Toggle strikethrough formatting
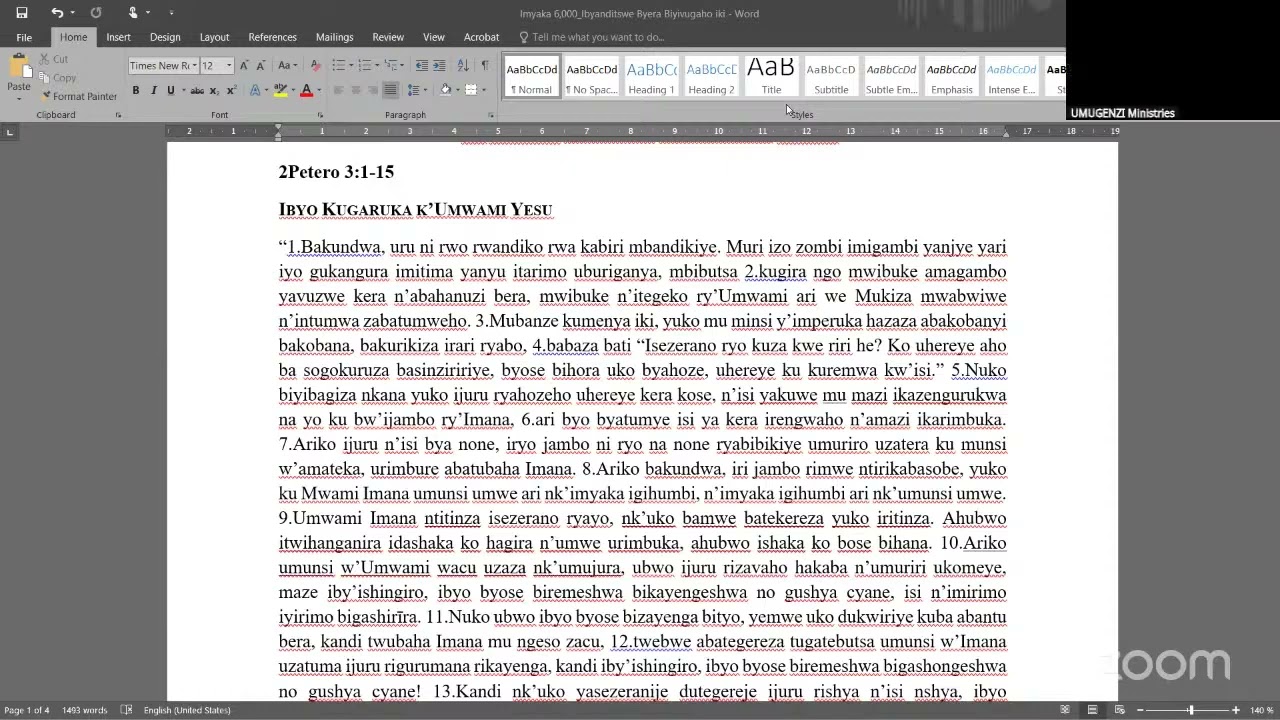Viewport: 1280px width, 720px height. pyautogui.click(x=197, y=91)
